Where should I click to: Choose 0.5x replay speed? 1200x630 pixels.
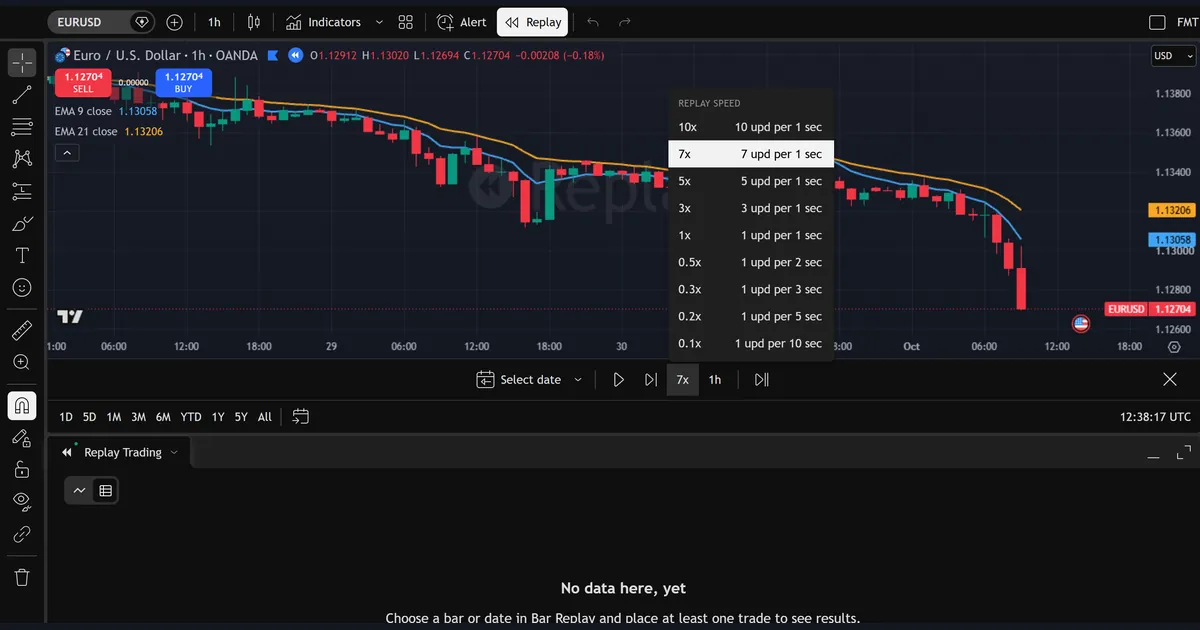coord(750,262)
